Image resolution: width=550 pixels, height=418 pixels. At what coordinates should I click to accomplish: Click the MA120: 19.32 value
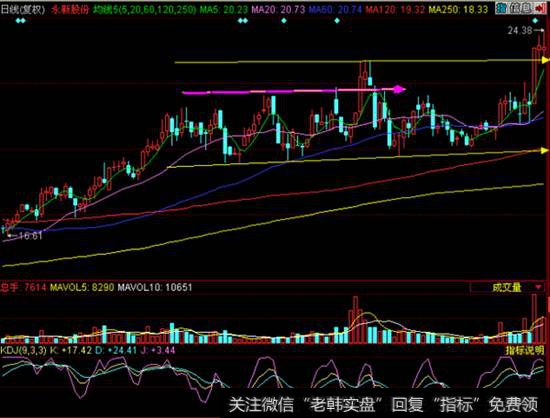395,9
